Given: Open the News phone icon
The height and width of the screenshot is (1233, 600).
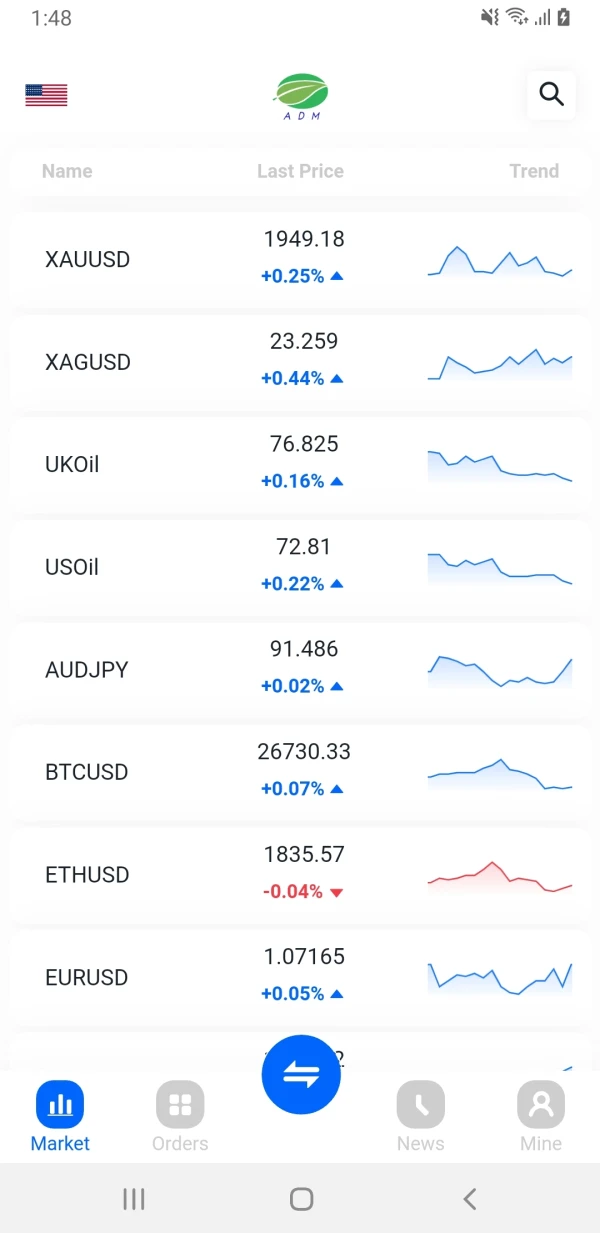Looking at the screenshot, I should click(x=420, y=1105).
